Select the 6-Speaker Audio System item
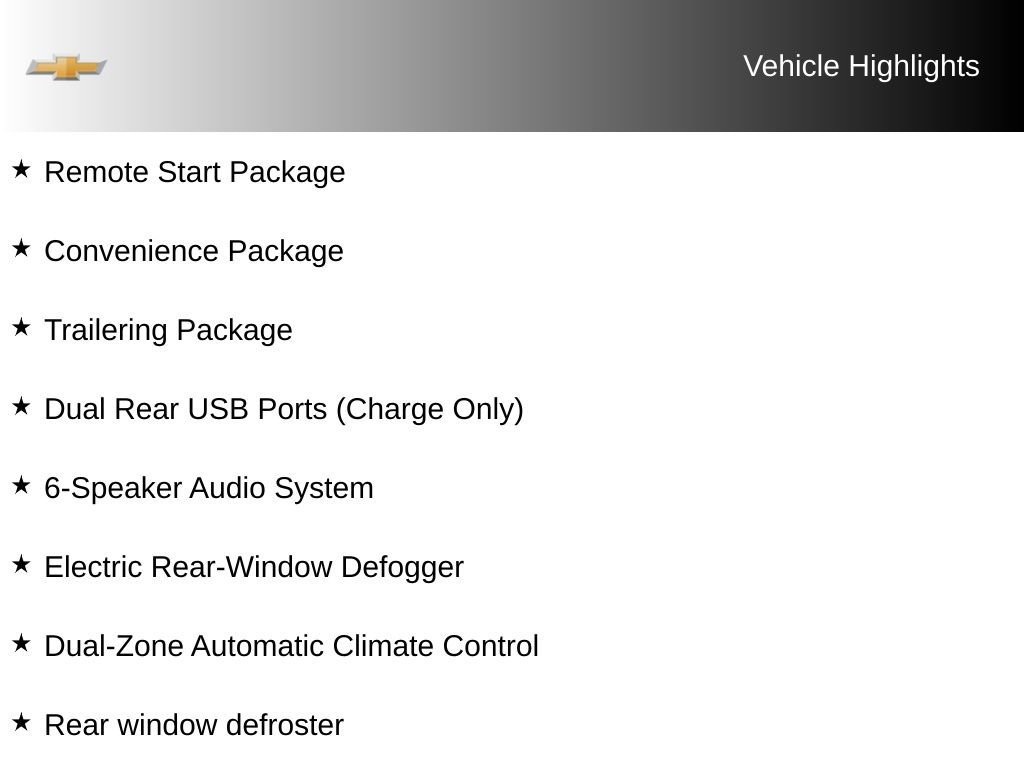The height and width of the screenshot is (768, 1024). pos(209,489)
